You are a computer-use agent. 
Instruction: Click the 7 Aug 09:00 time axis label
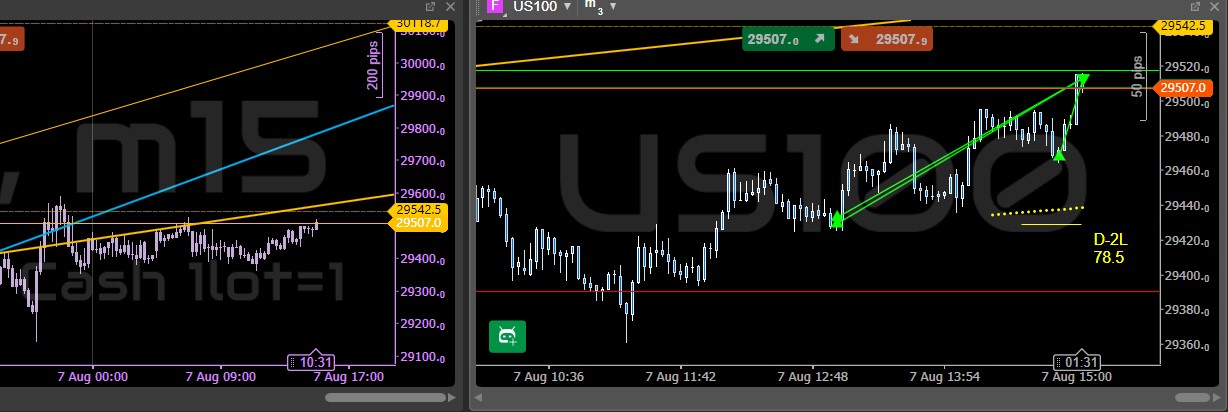pos(221,377)
